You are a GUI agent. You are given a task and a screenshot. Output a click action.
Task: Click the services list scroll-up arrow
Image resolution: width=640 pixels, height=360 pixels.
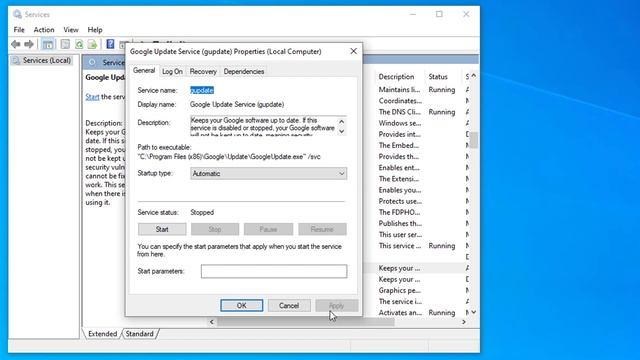click(473, 76)
